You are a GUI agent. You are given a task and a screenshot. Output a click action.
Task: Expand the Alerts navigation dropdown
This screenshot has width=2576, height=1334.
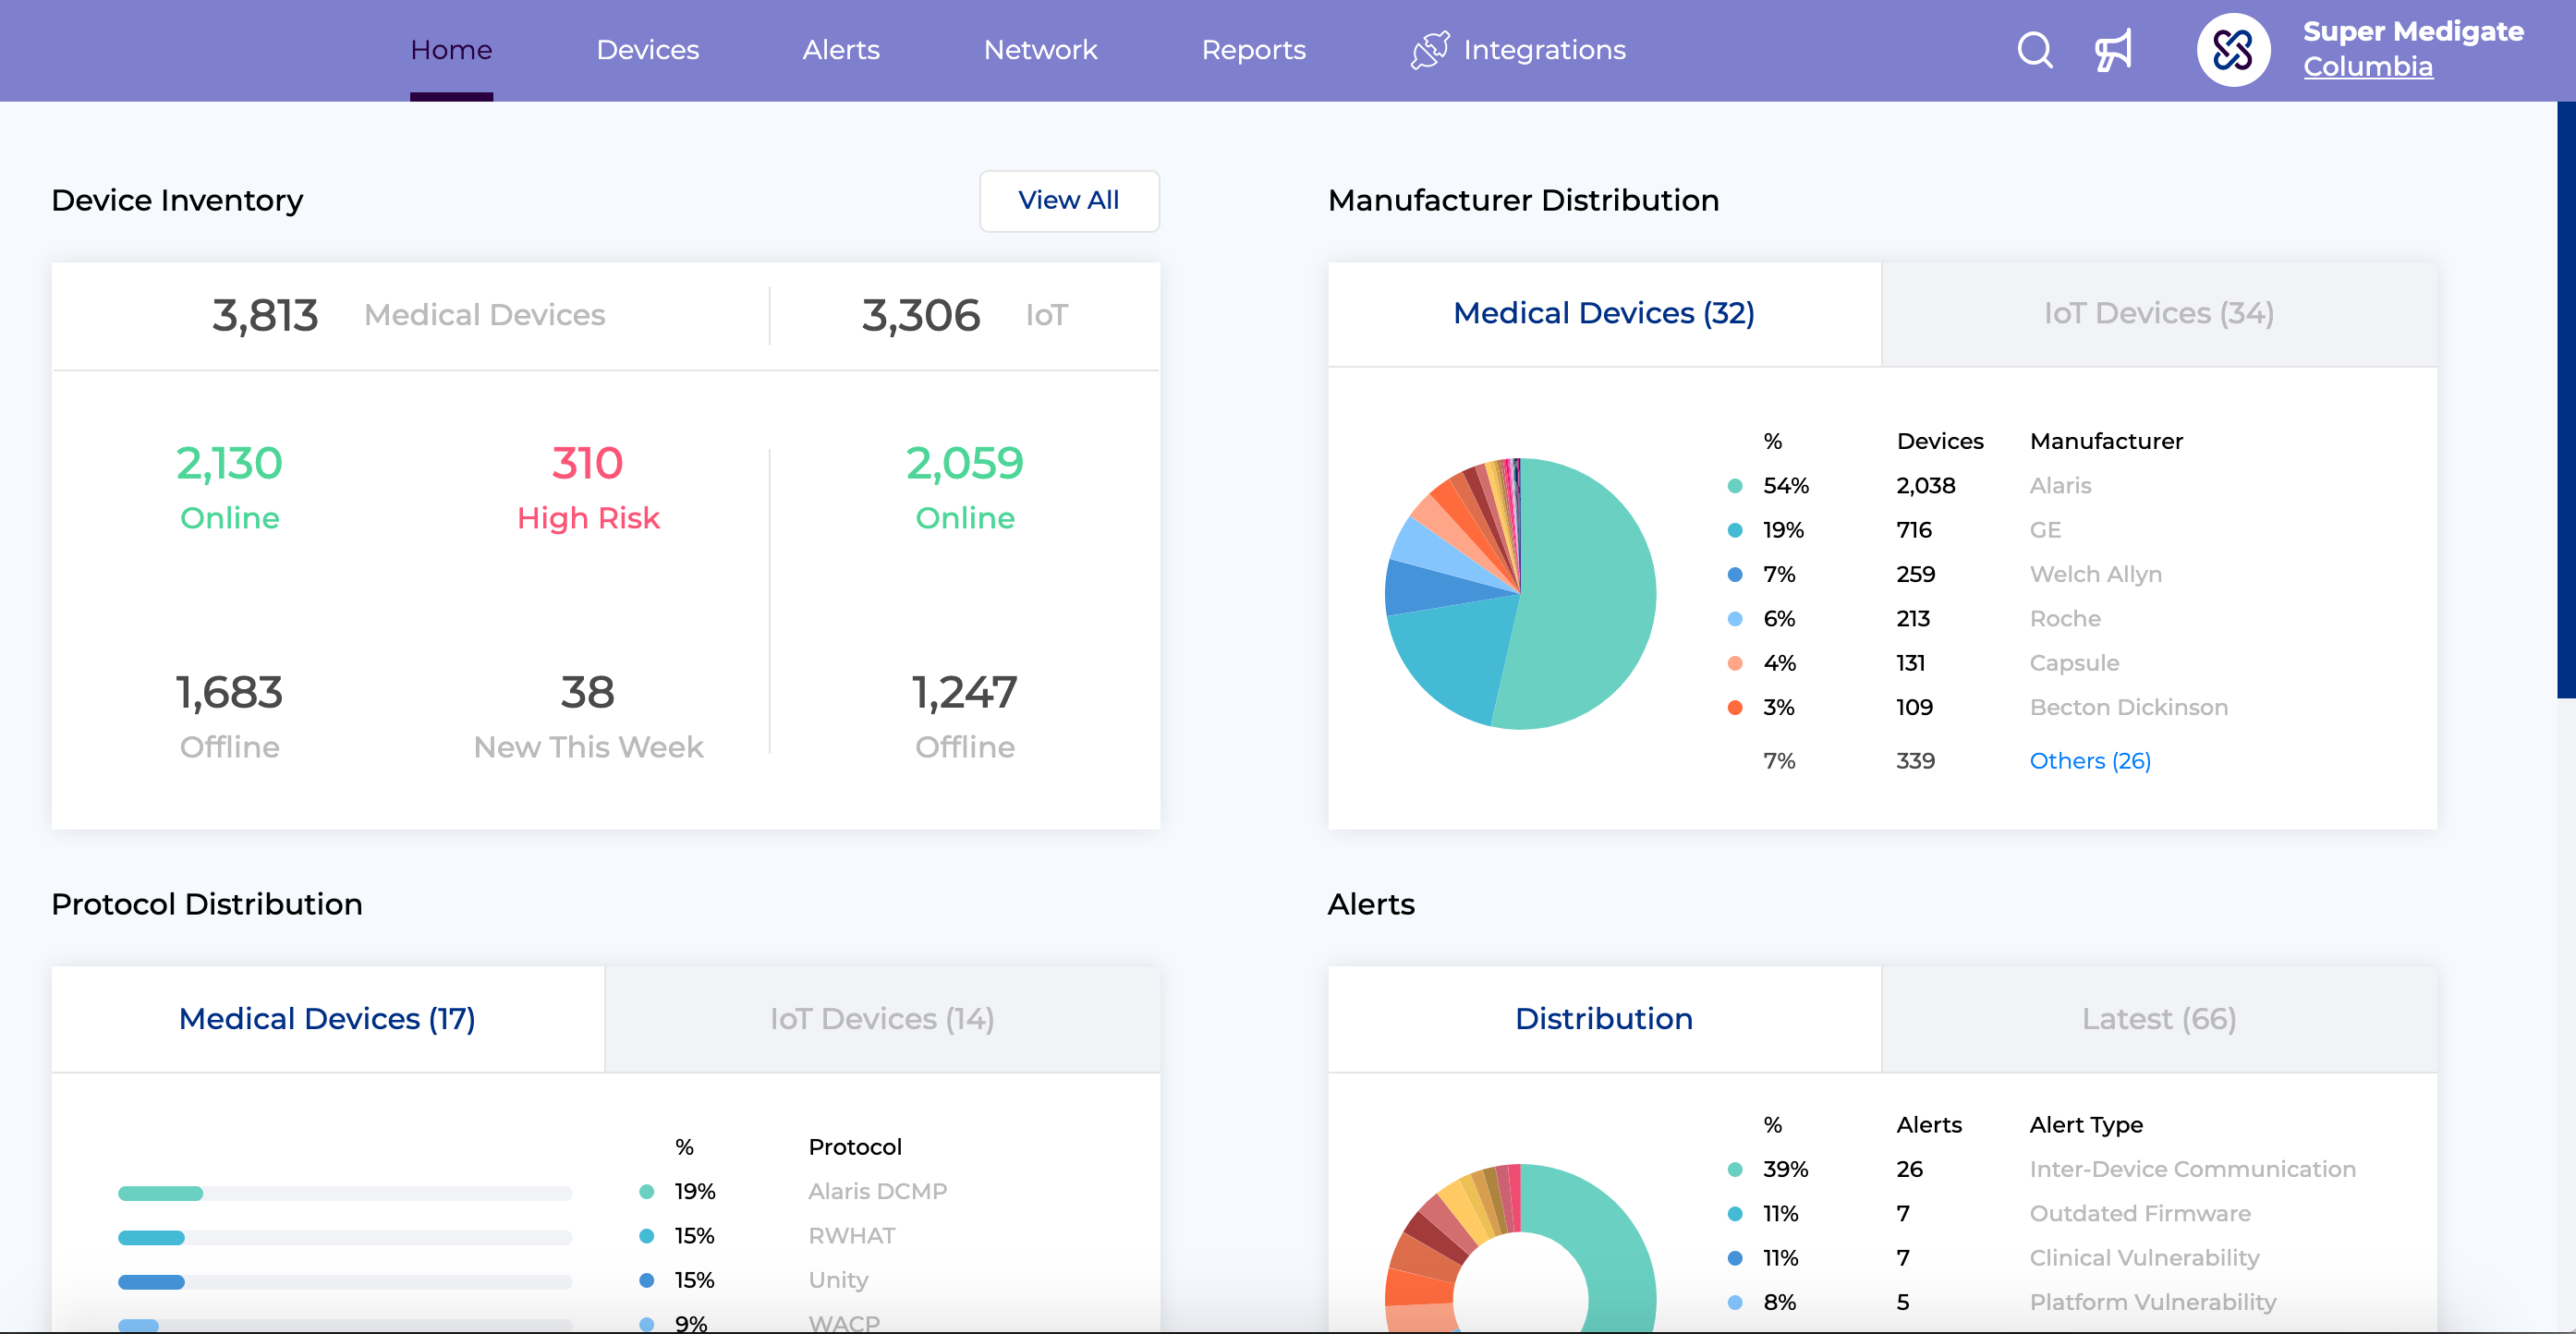(x=841, y=49)
